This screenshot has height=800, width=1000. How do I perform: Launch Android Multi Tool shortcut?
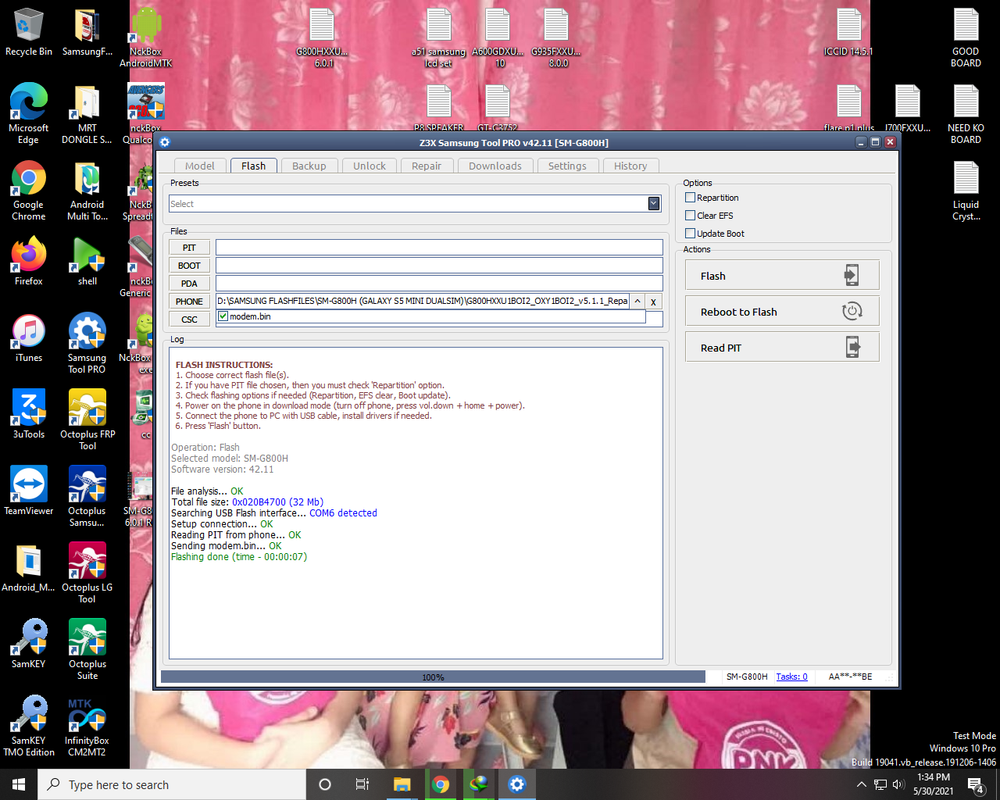coord(87,190)
